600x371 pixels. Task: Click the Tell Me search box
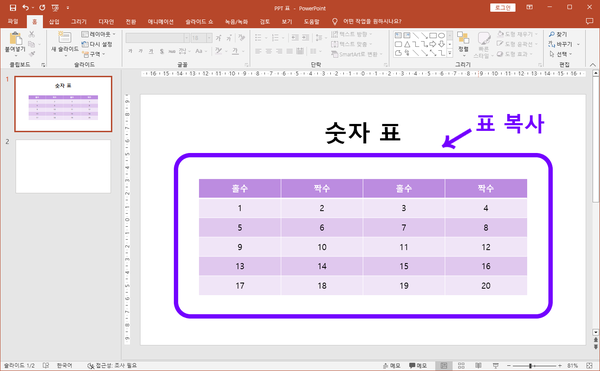pyautogui.click(x=368, y=21)
